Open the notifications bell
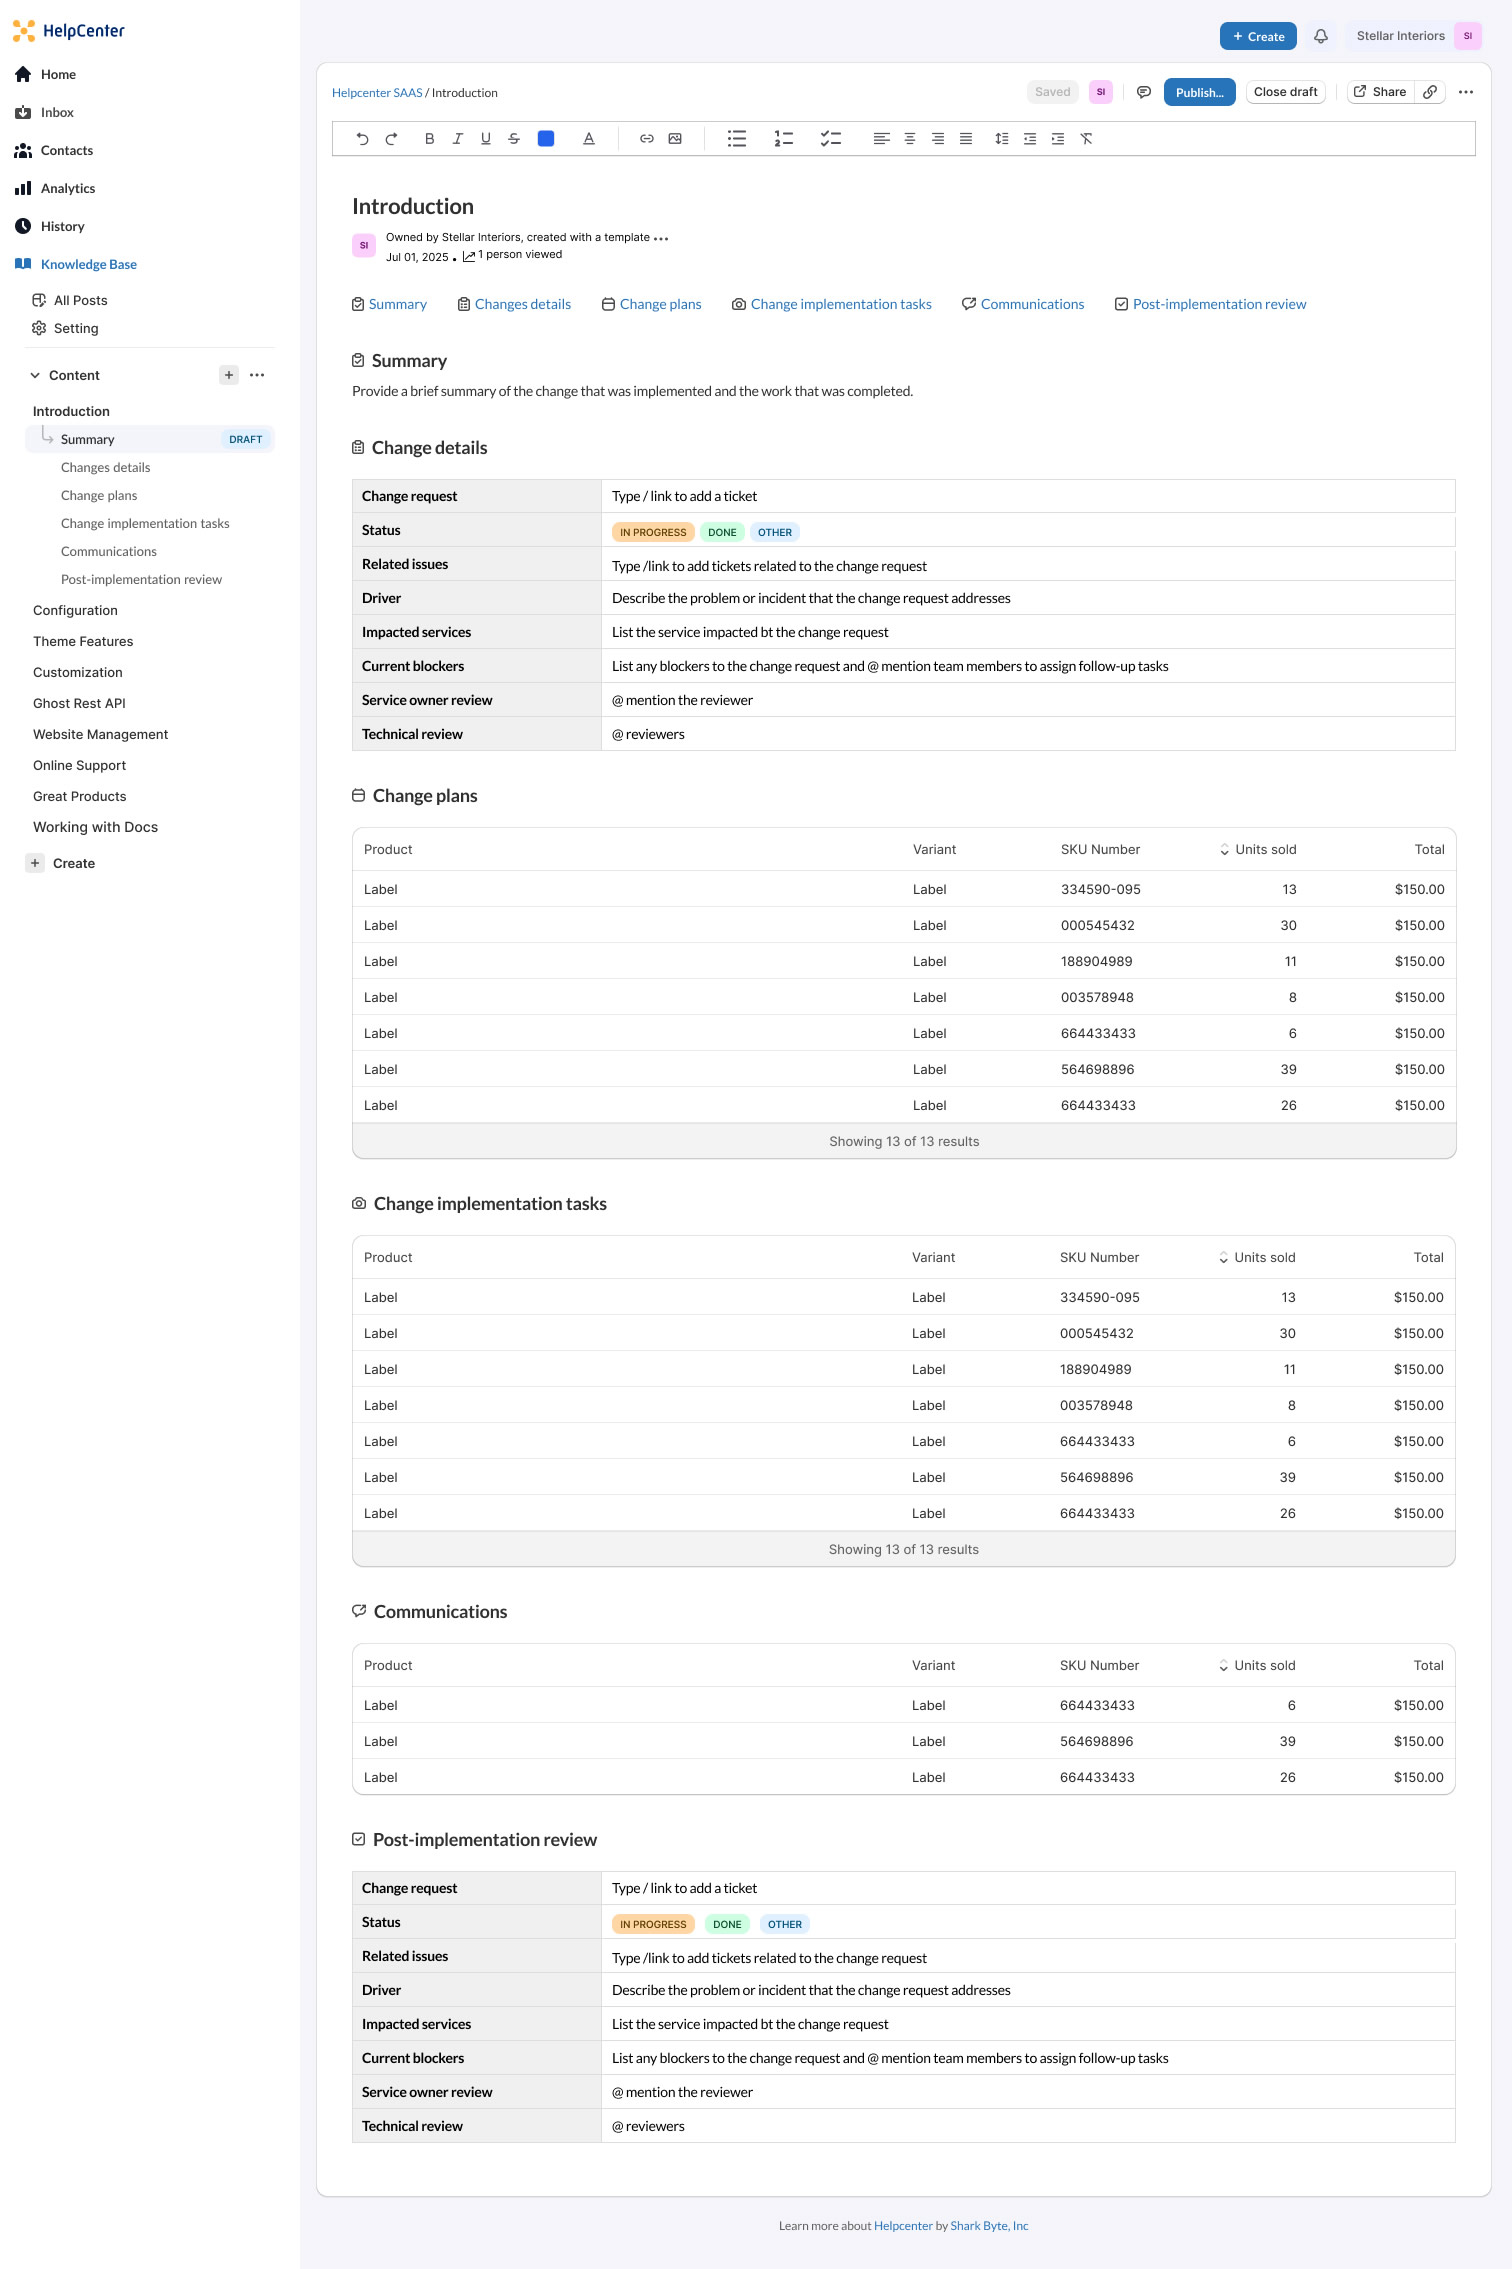 (1321, 36)
